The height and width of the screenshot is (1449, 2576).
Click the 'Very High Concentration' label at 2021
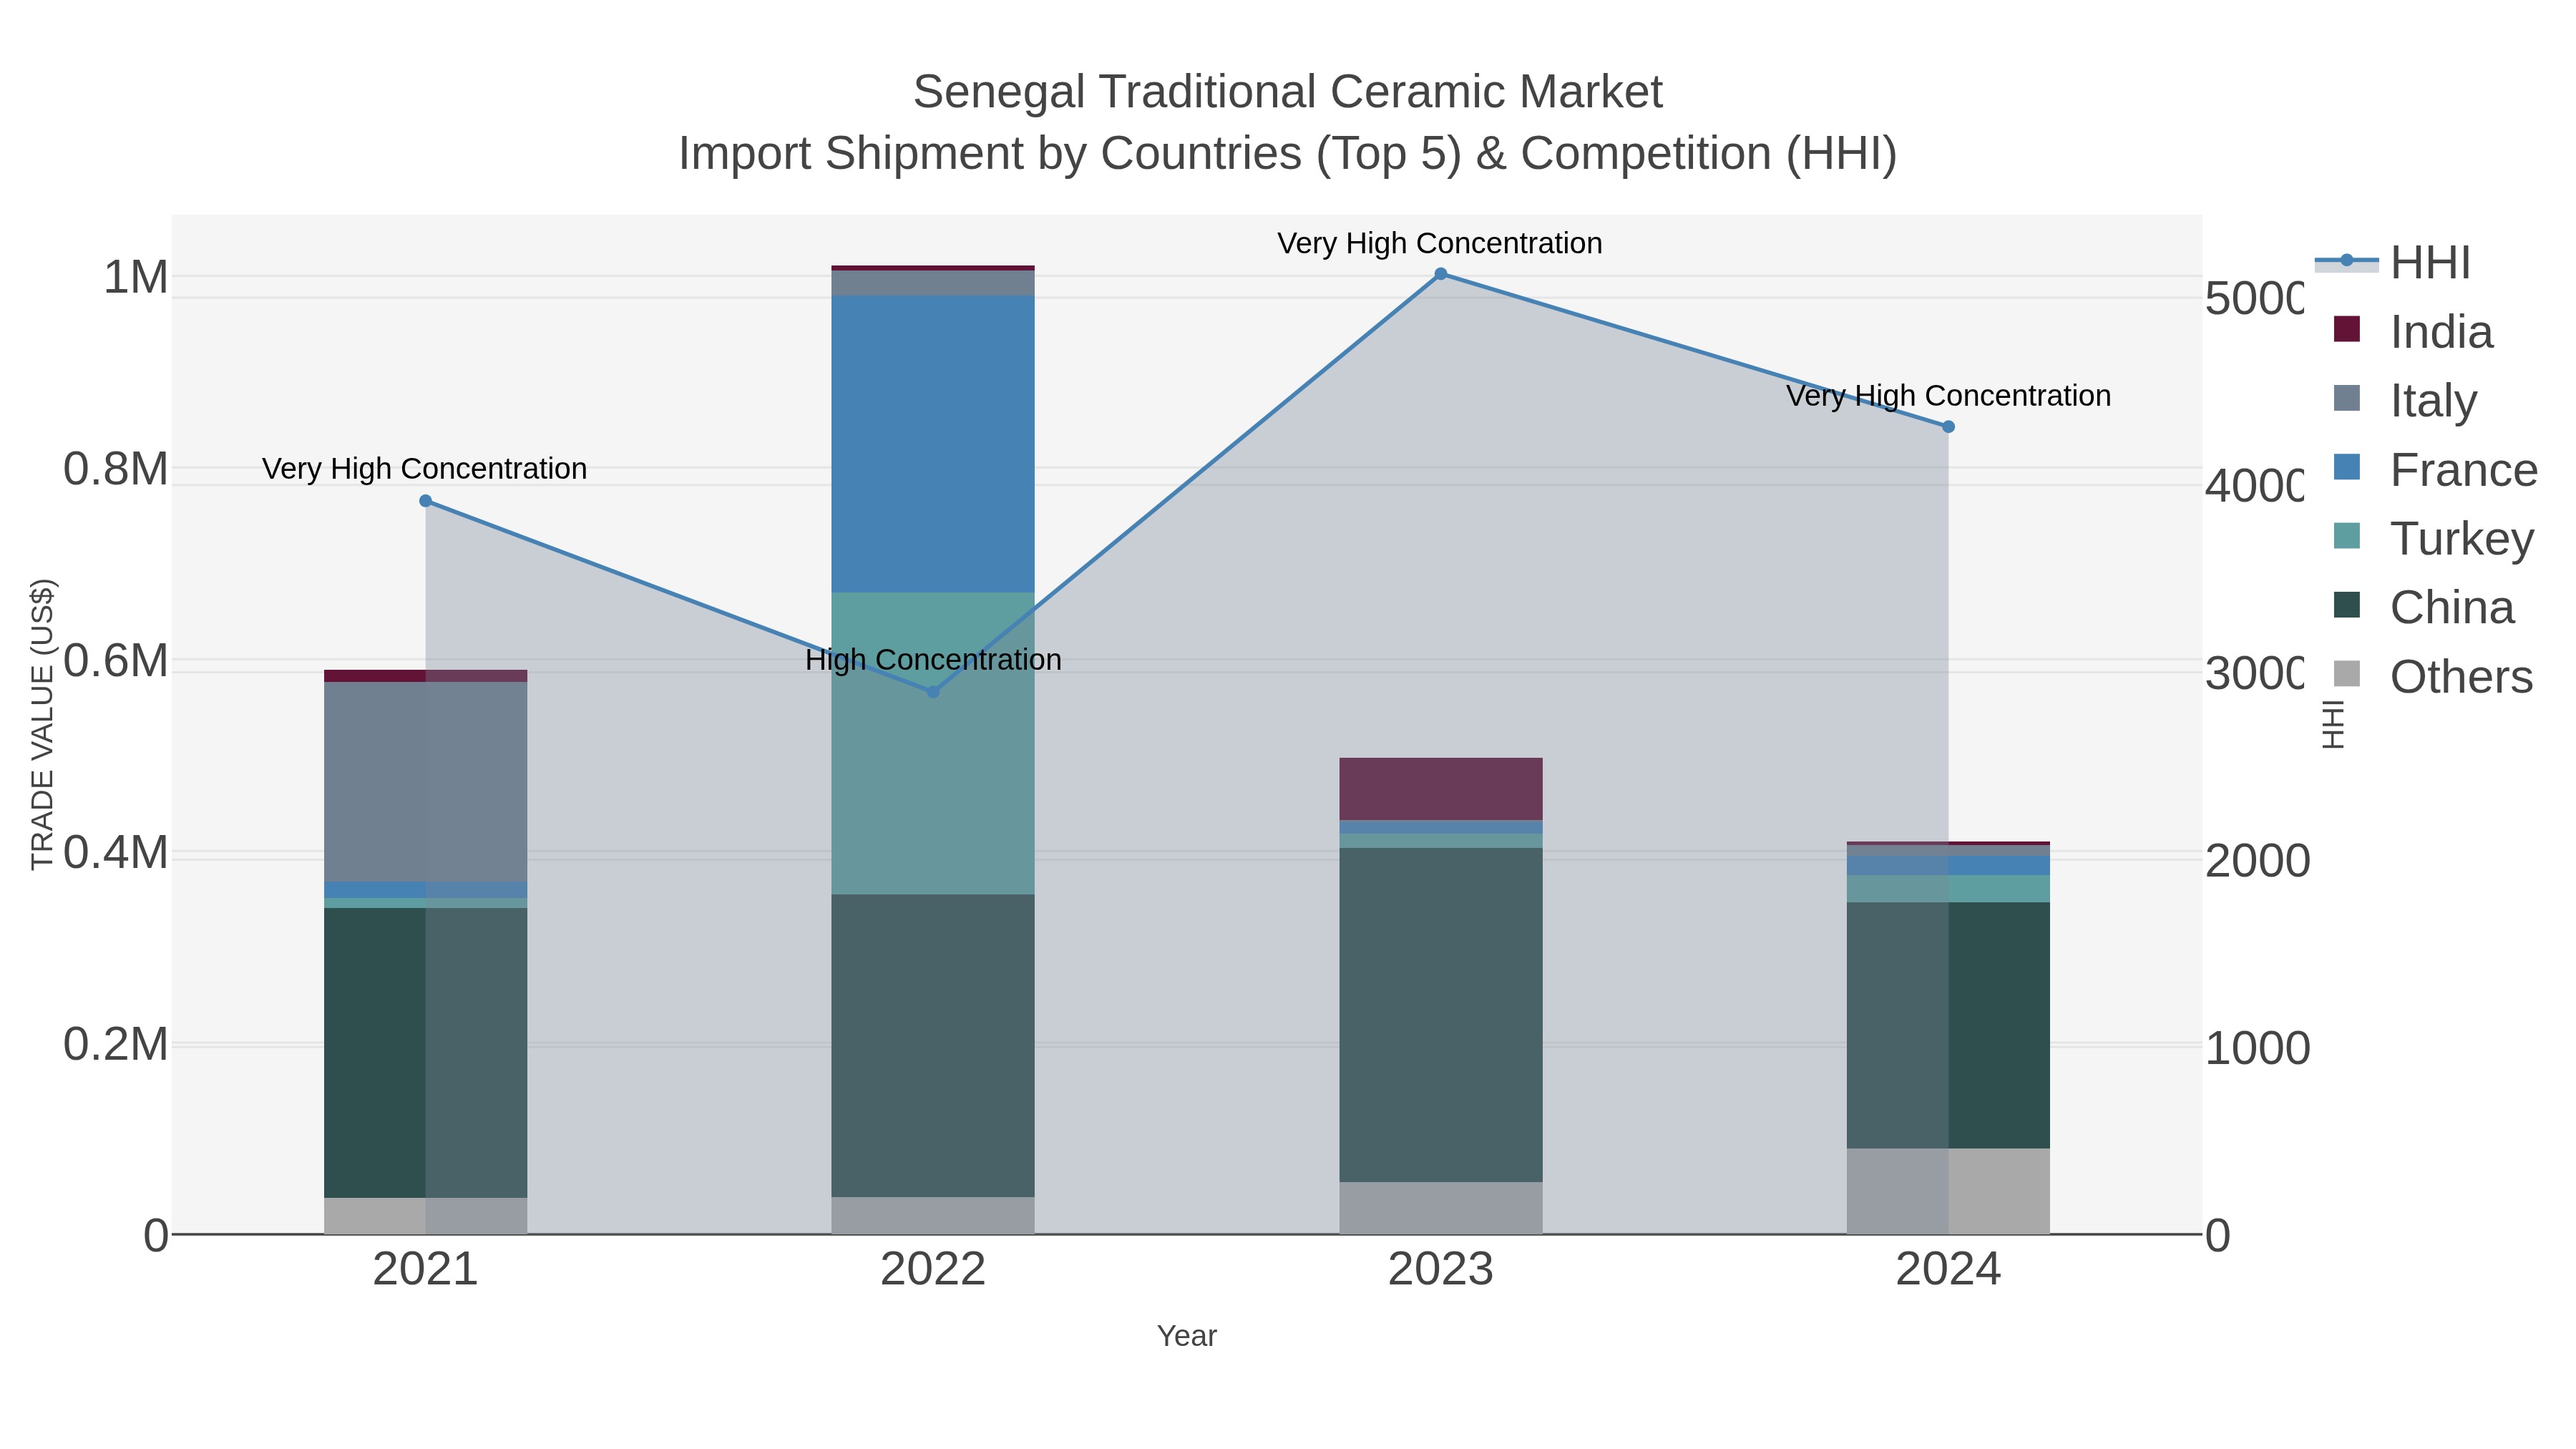[x=425, y=469]
